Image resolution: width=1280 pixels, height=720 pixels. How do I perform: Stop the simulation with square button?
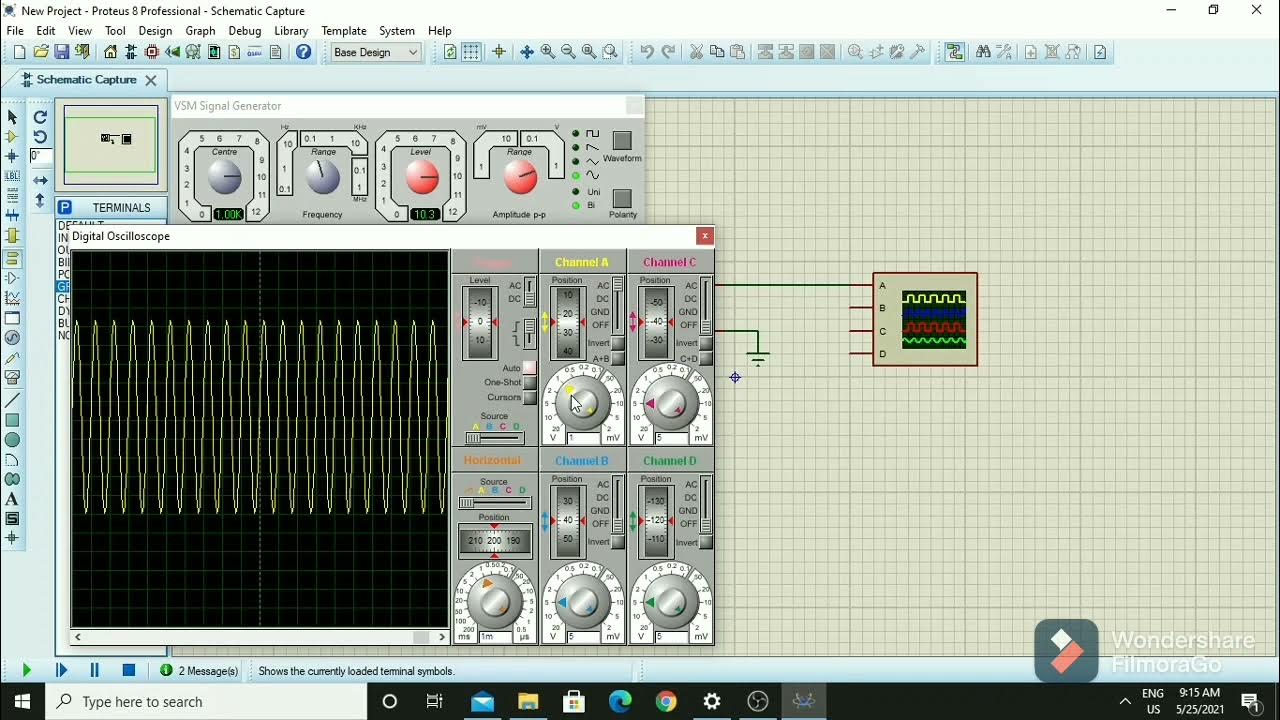(129, 671)
